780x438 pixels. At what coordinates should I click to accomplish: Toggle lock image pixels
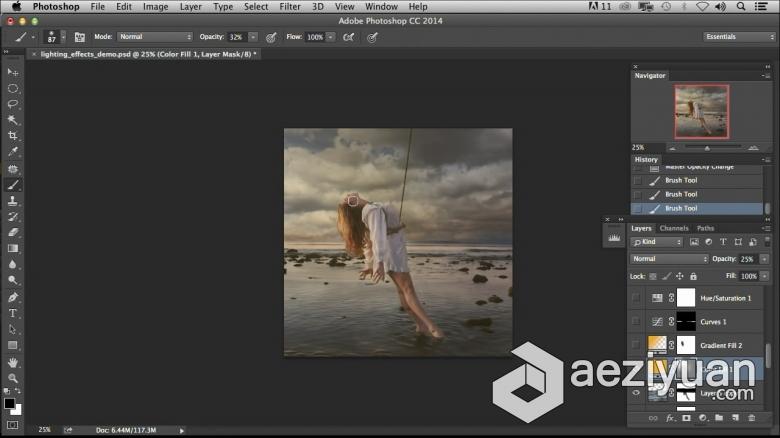coord(667,276)
